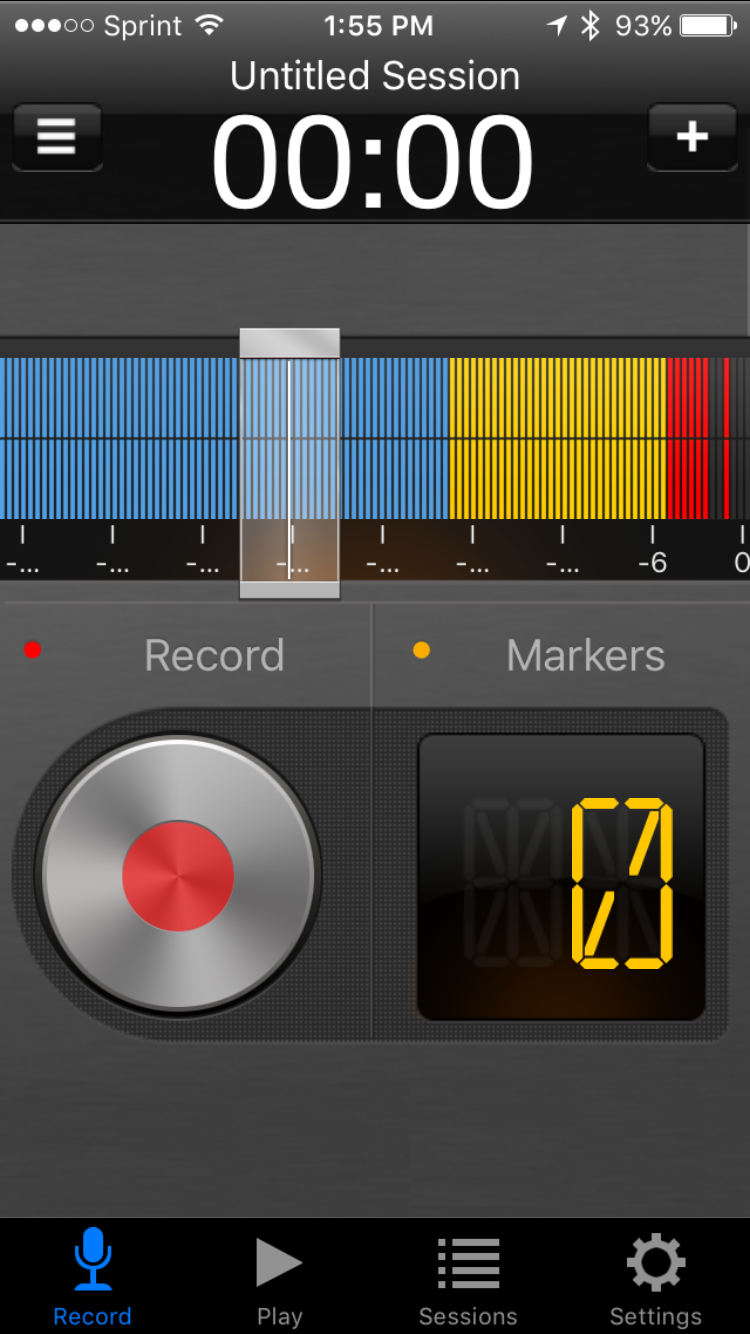Tap the red clipping zone of meter

(x=699, y=438)
